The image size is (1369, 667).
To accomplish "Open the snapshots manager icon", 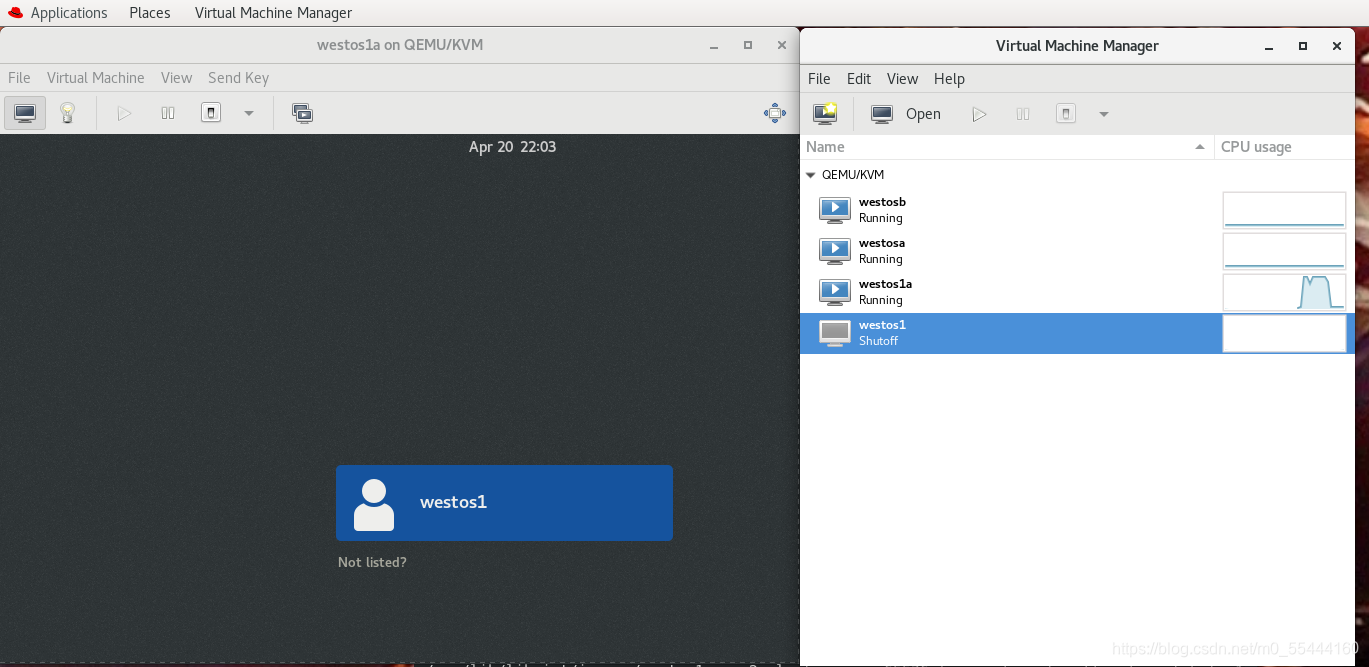I will click(303, 113).
